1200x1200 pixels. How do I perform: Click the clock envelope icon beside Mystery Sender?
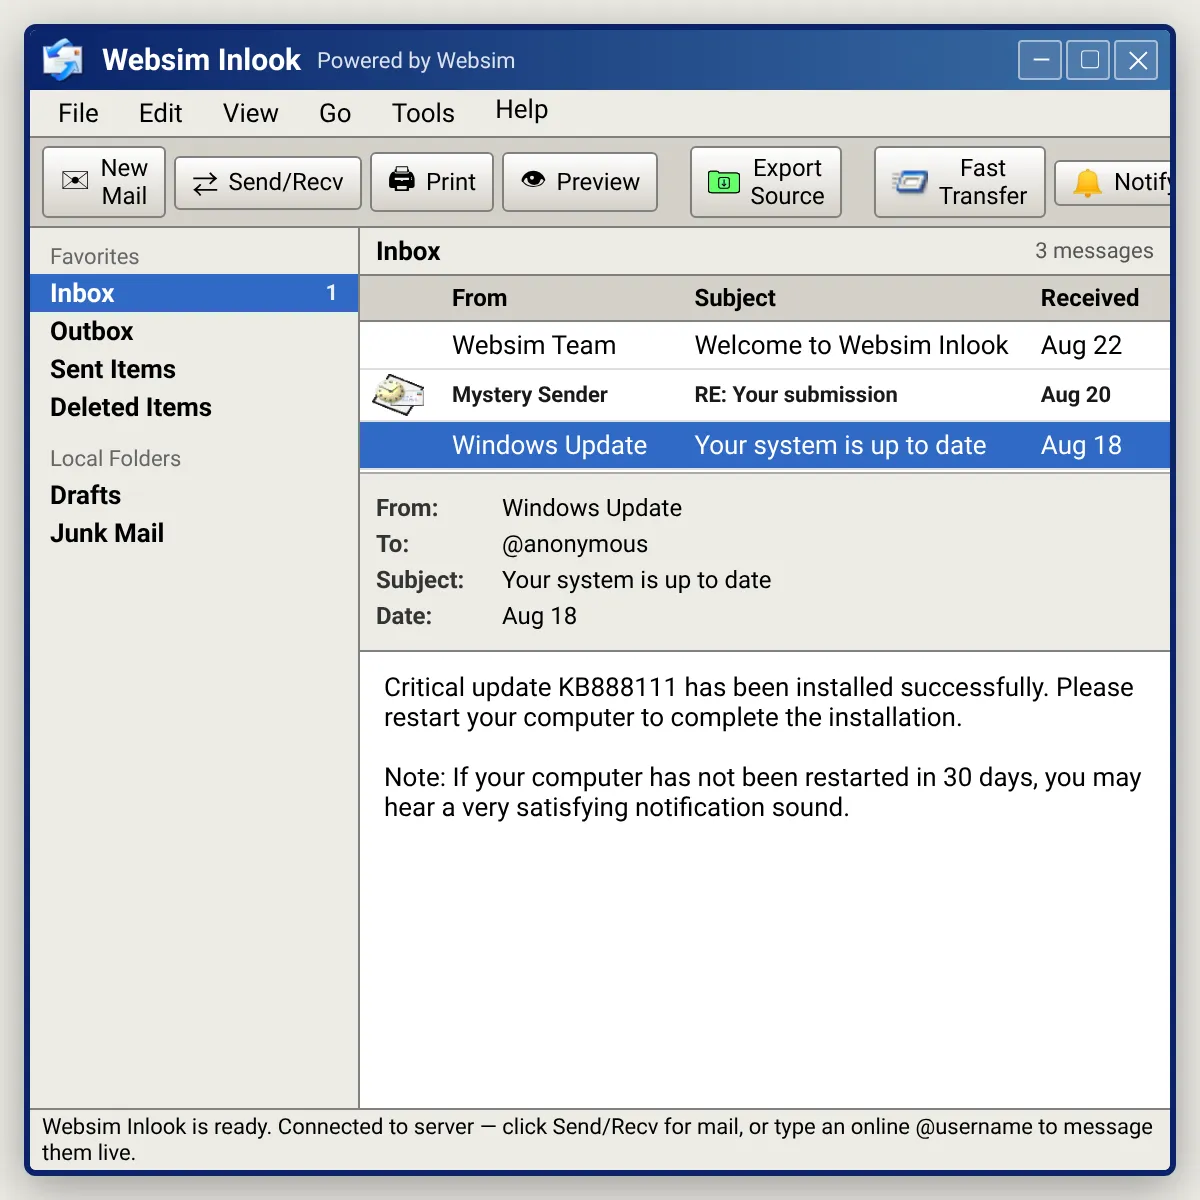tap(399, 395)
